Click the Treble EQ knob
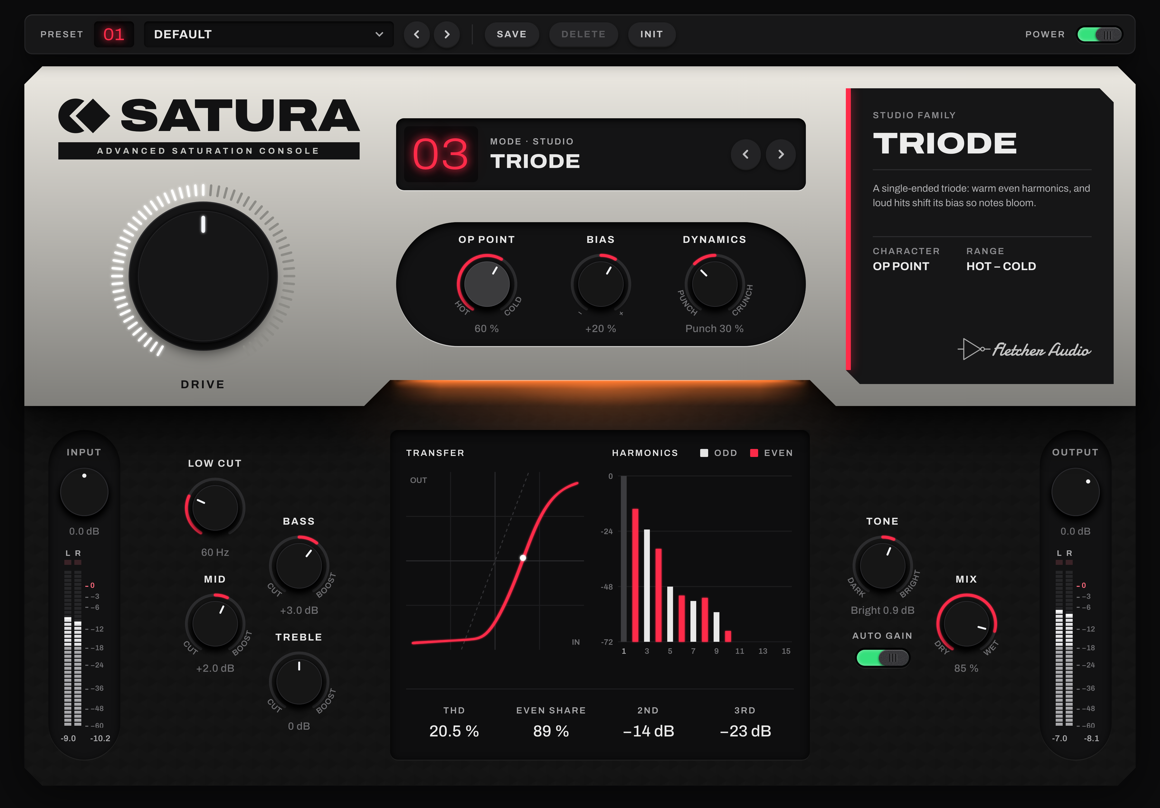Screen dimensions: 1160x808 [x=298, y=681]
